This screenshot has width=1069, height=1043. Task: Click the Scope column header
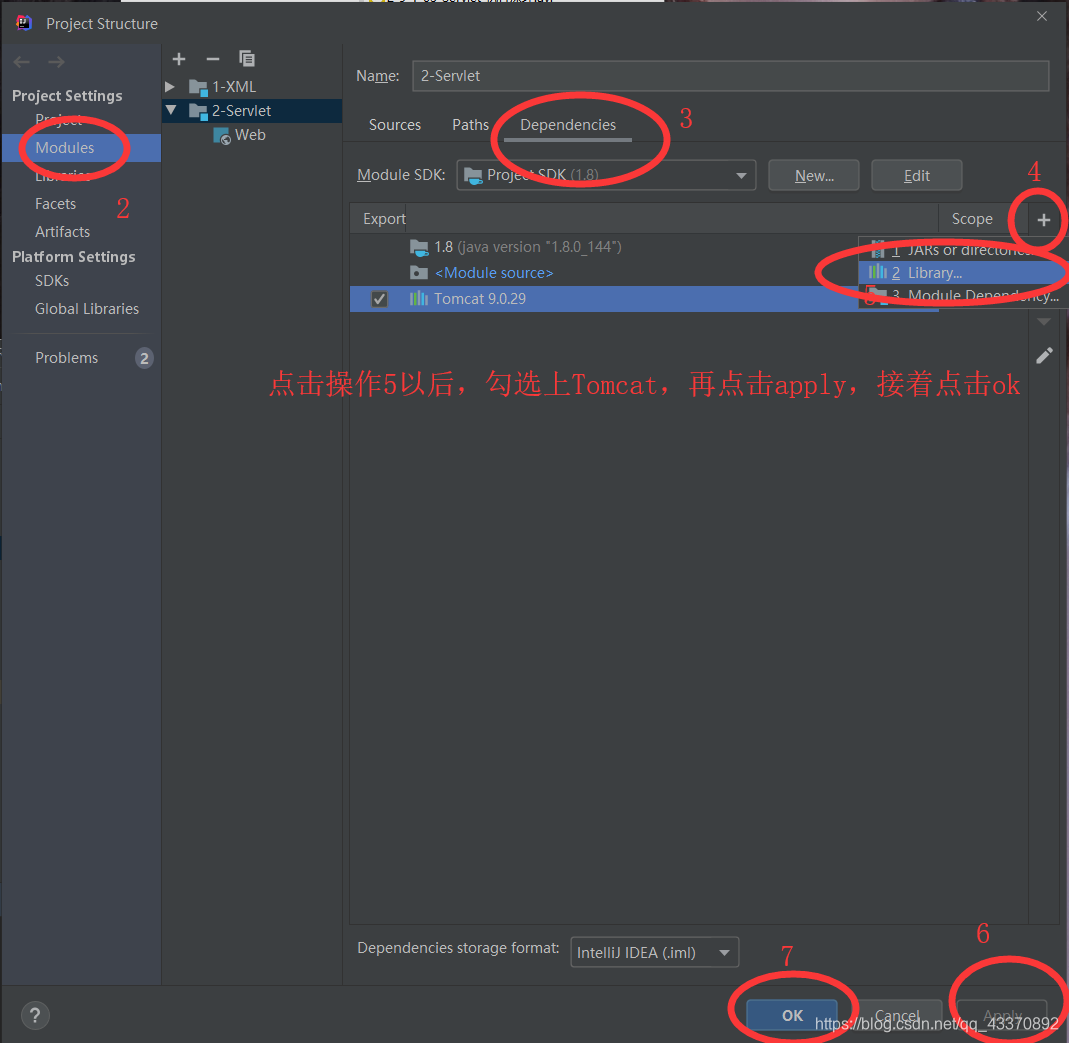point(972,219)
